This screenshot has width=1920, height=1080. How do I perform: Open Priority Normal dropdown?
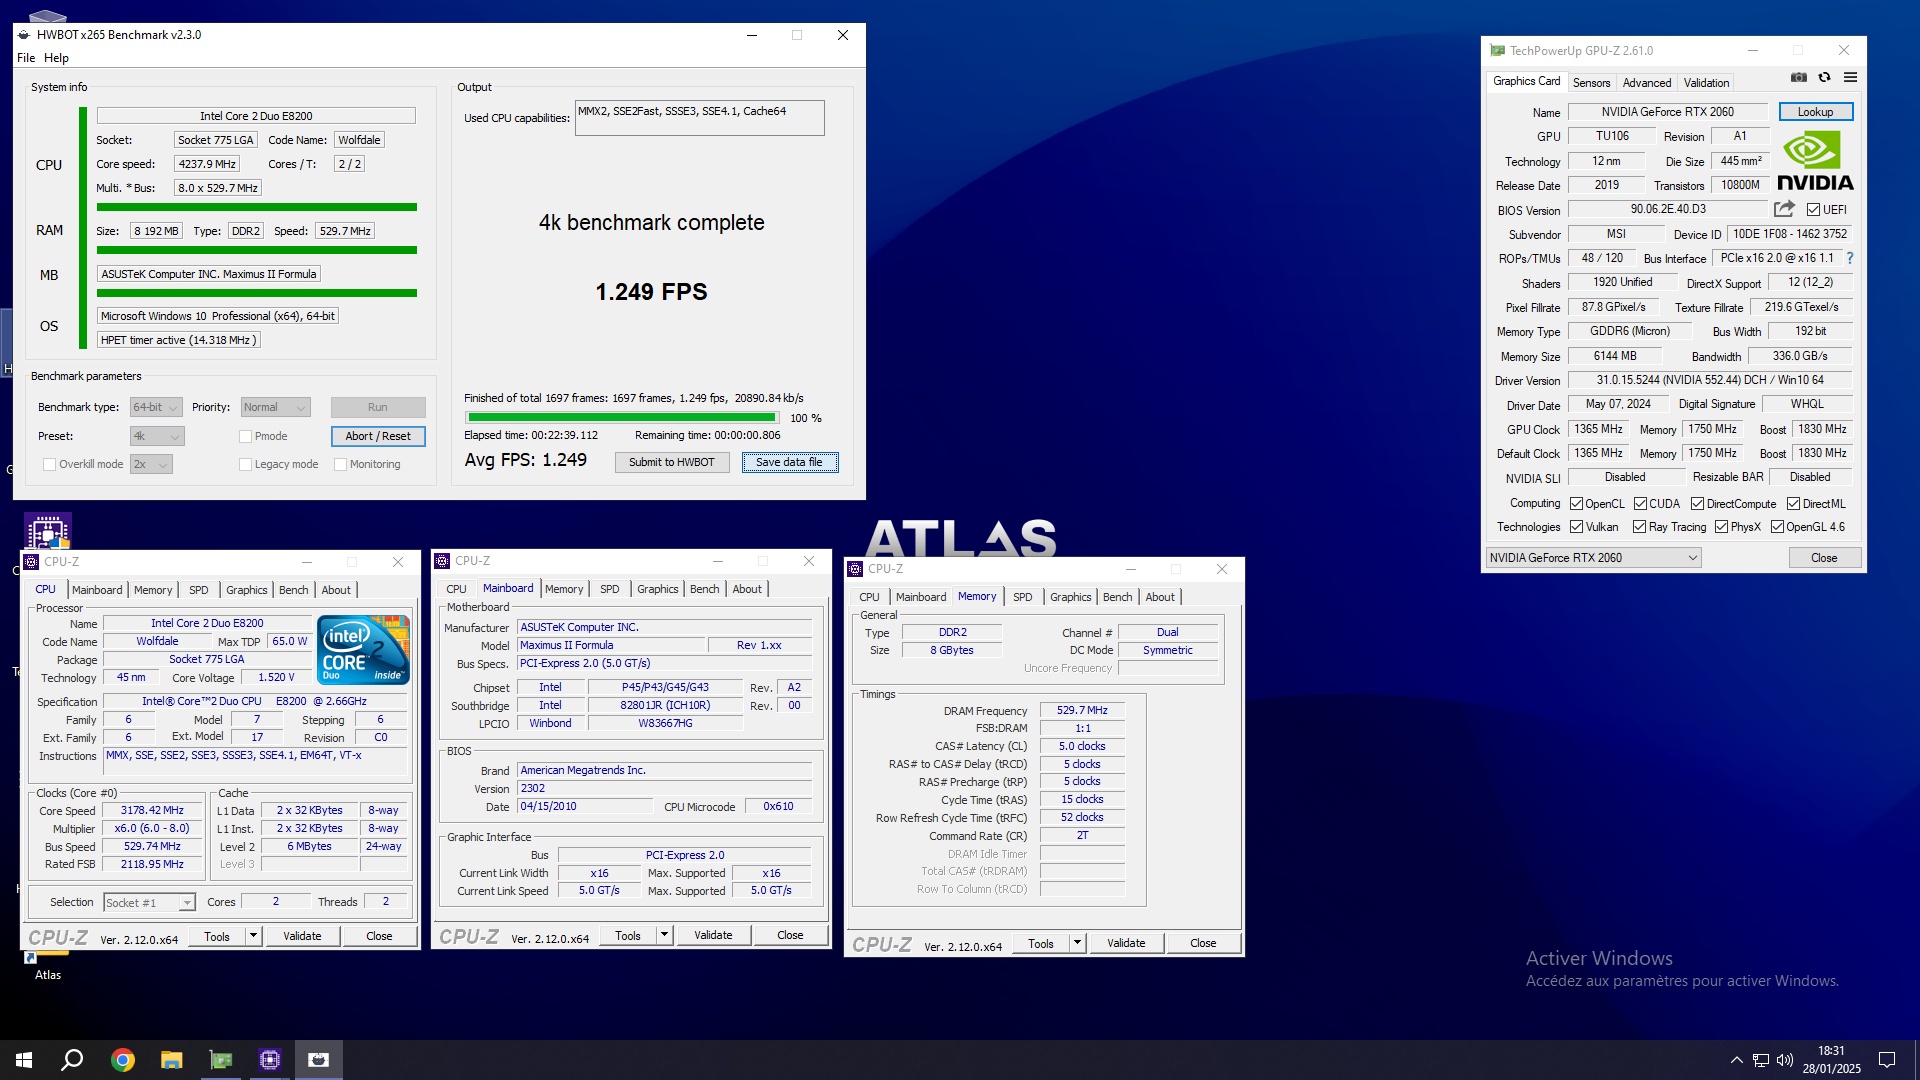tap(275, 407)
